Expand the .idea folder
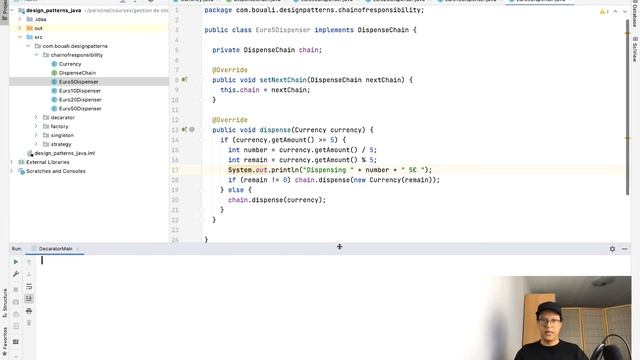The width and height of the screenshot is (640, 360). 20,19
